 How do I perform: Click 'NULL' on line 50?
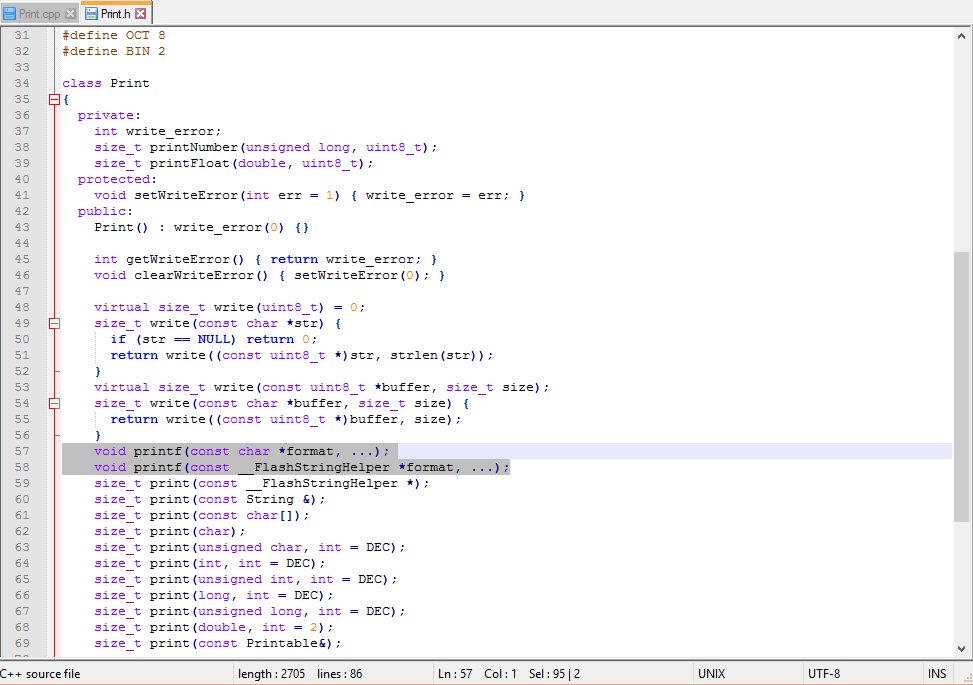[x=213, y=339]
